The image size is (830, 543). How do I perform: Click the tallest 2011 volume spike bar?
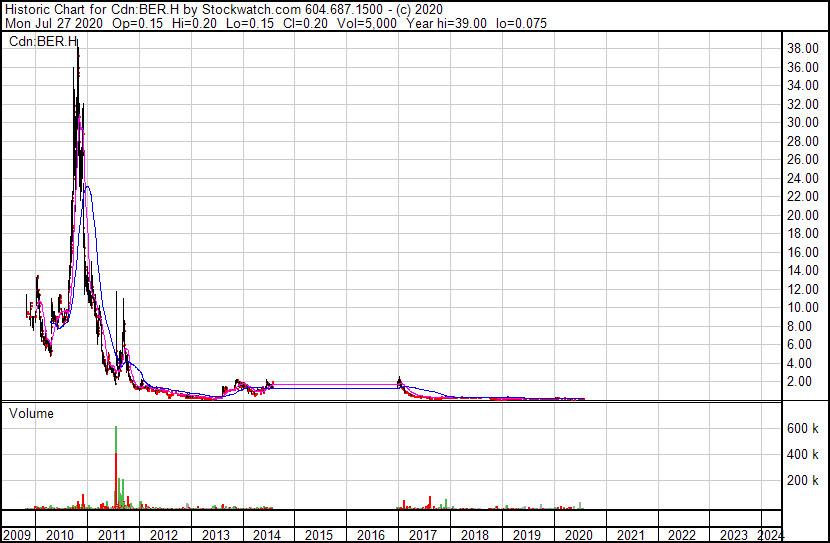click(x=116, y=467)
